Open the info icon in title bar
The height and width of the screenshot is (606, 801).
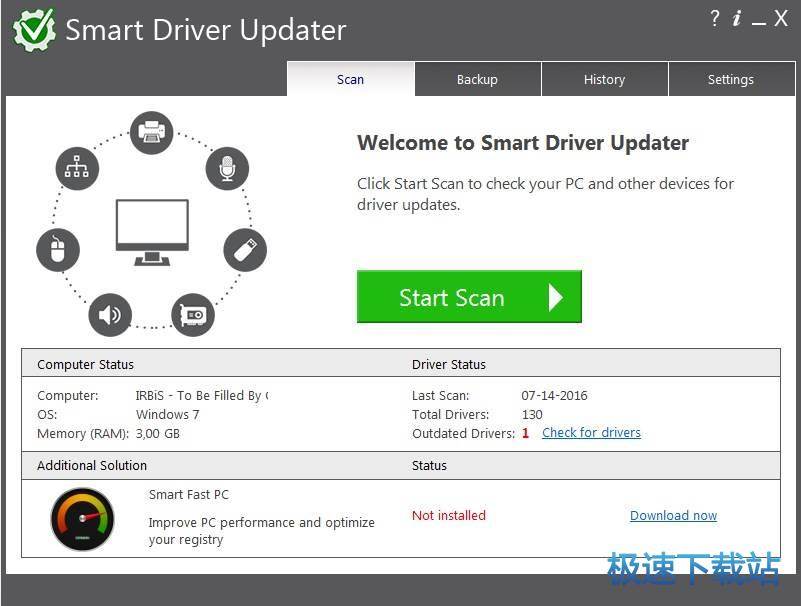pos(737,18)
